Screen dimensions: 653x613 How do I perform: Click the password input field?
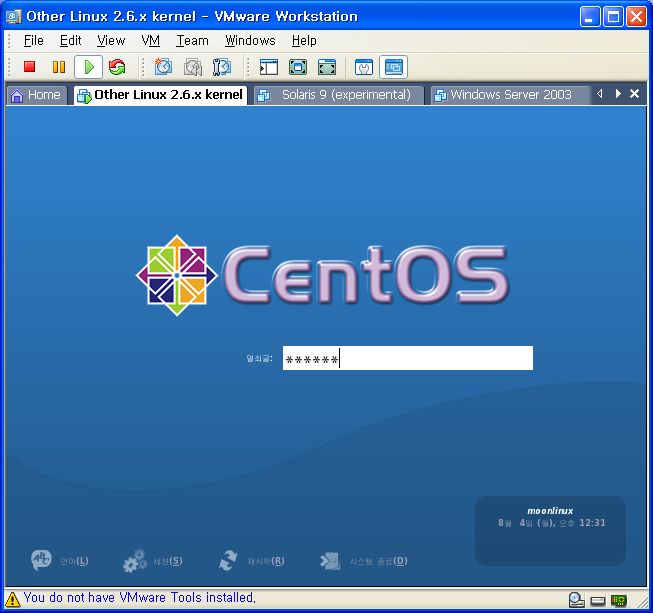coord(407,359)
